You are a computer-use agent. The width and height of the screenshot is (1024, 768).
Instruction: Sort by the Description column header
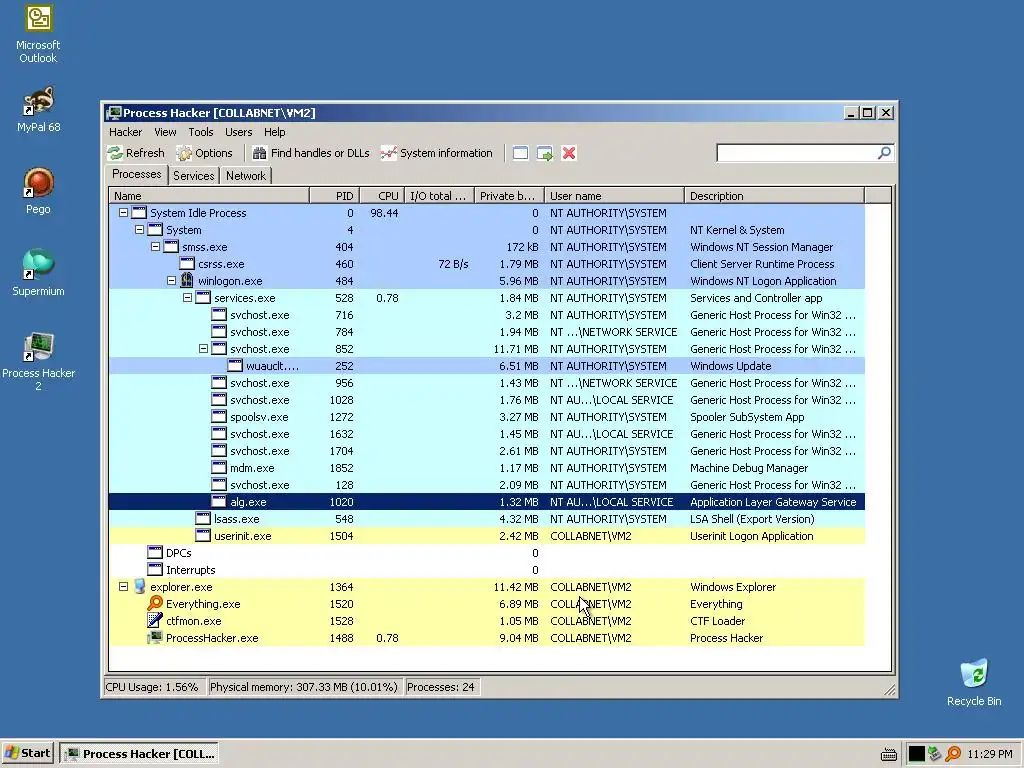pos(775,195)
